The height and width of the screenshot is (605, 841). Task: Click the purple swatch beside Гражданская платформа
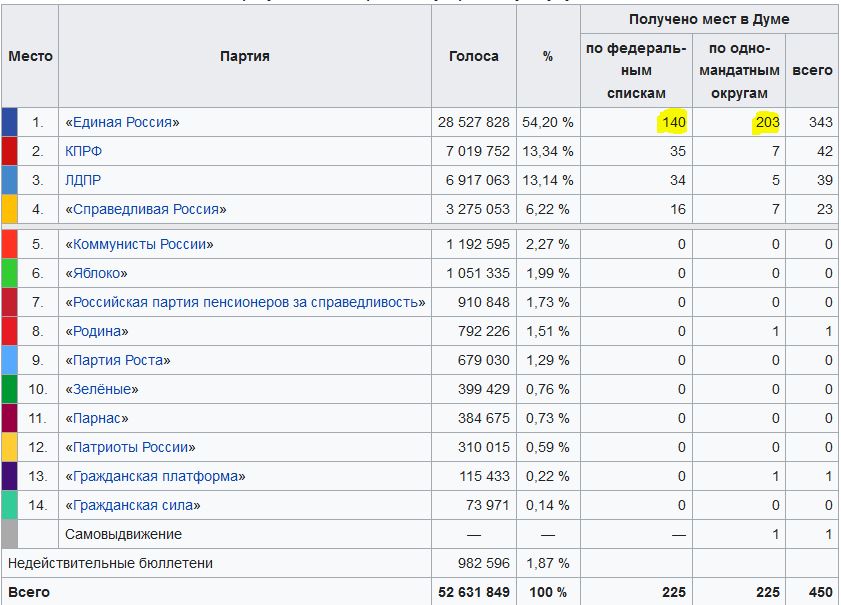pyautogui.click(x=10, y=476)
